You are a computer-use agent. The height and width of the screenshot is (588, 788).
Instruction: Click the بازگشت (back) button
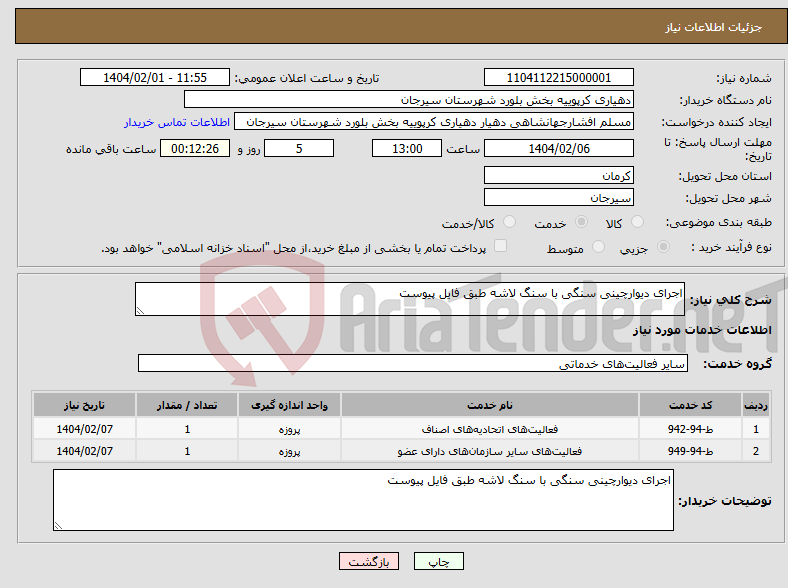[x=369, y=561]
